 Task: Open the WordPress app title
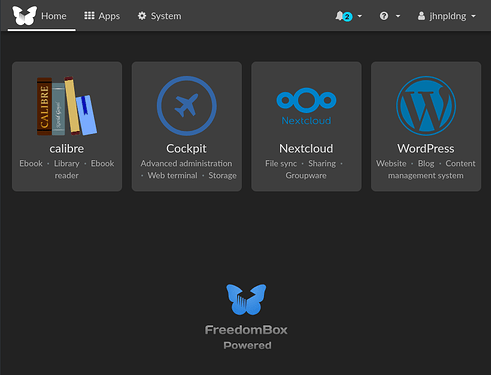point(426,149)
